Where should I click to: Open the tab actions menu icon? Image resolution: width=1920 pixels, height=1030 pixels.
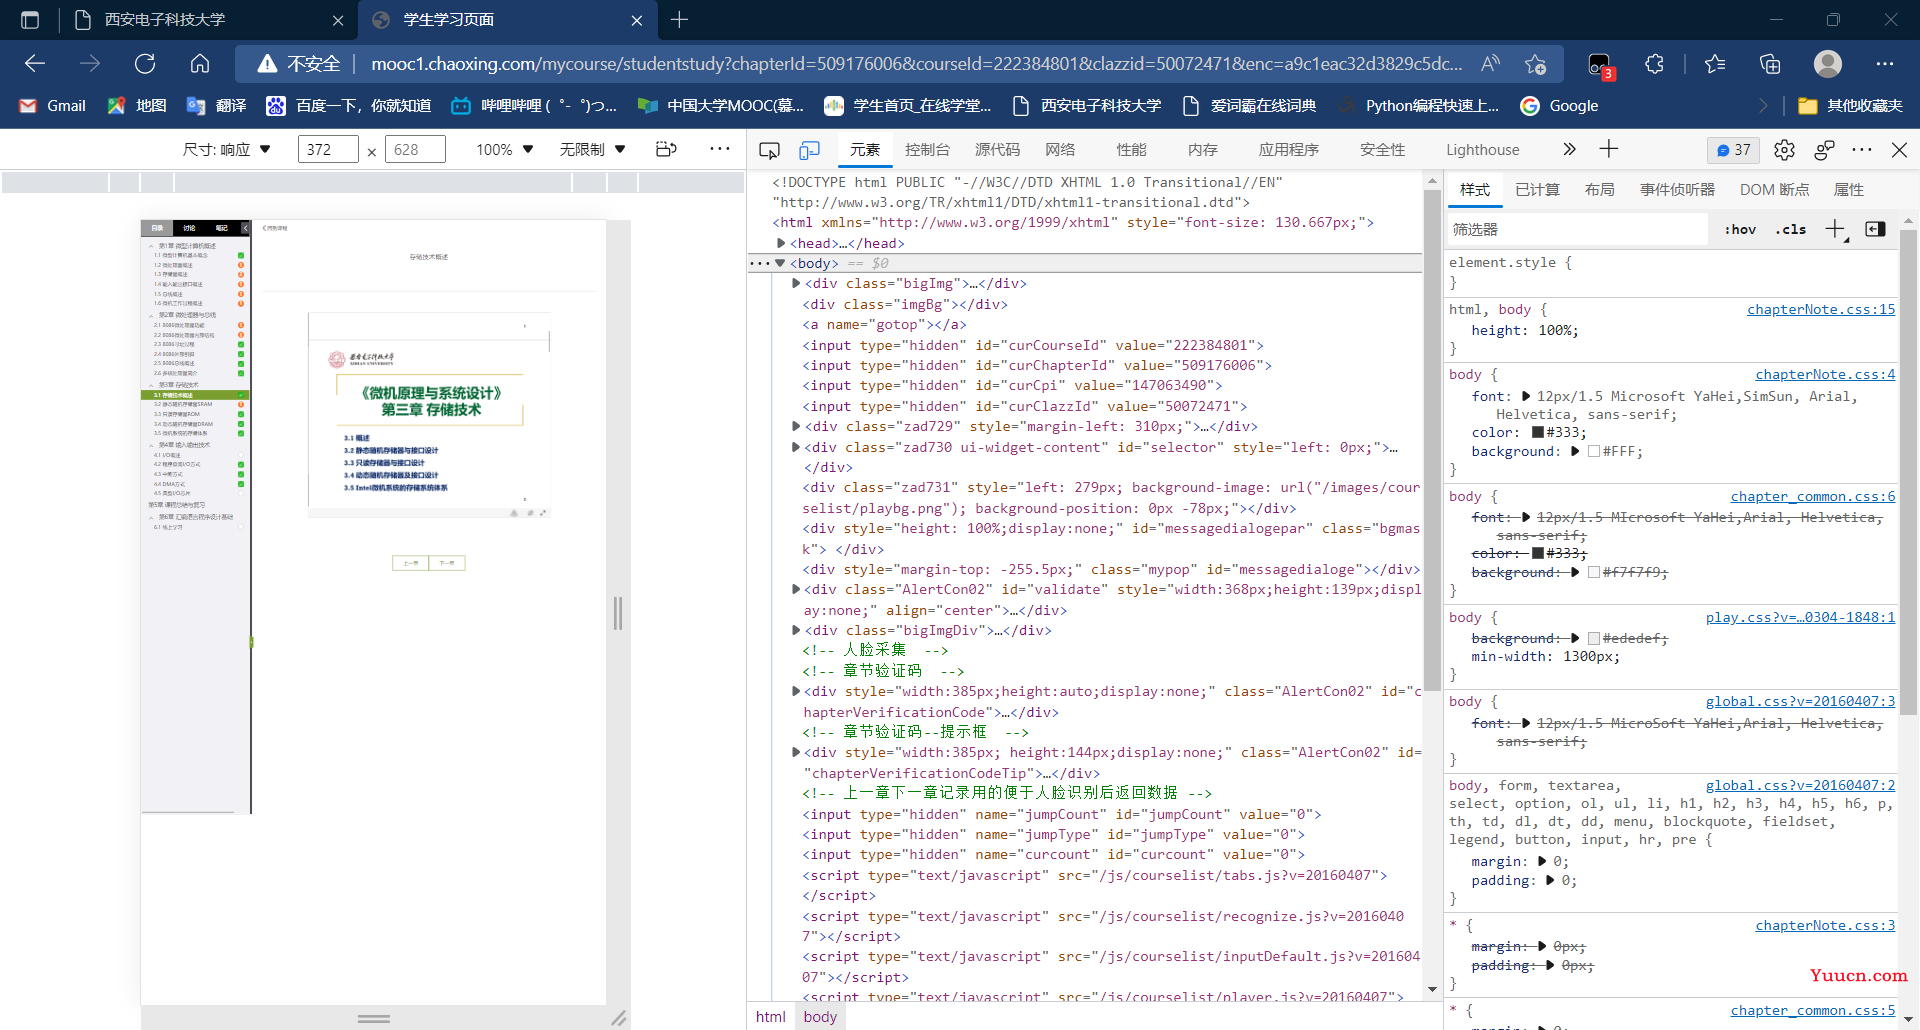point(30,20)
